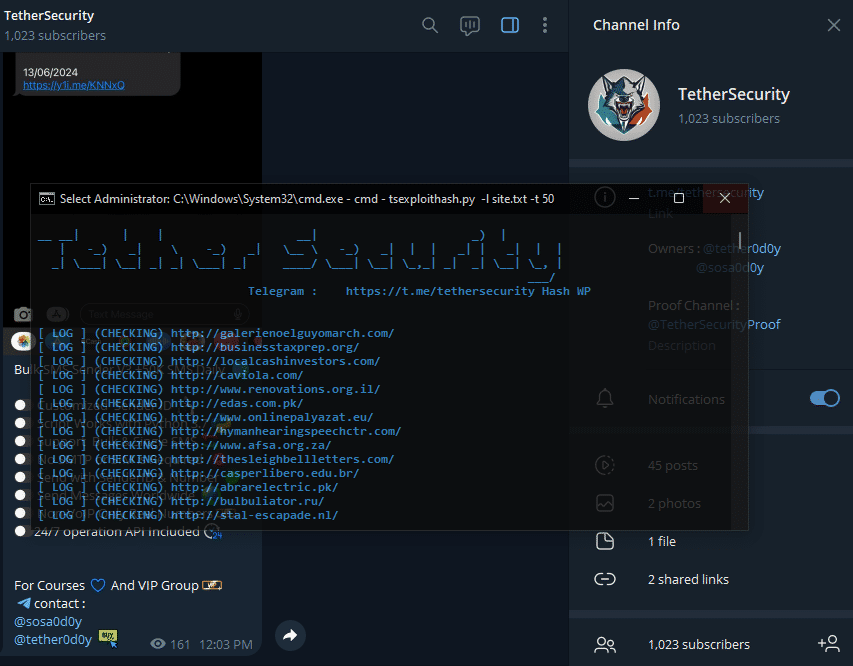Open the TetherSecurity wolf avatar

point(624,105)
